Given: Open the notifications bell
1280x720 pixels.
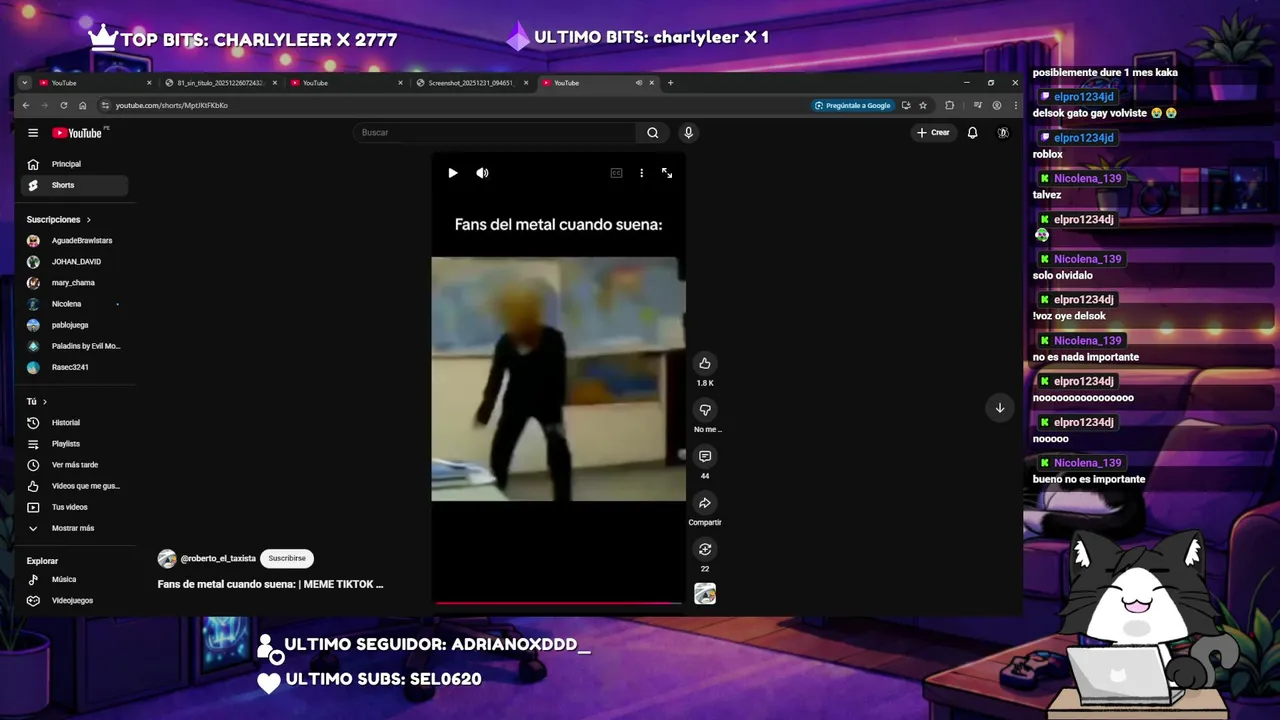Looking at the screenshot, I should tap(972, 133).
